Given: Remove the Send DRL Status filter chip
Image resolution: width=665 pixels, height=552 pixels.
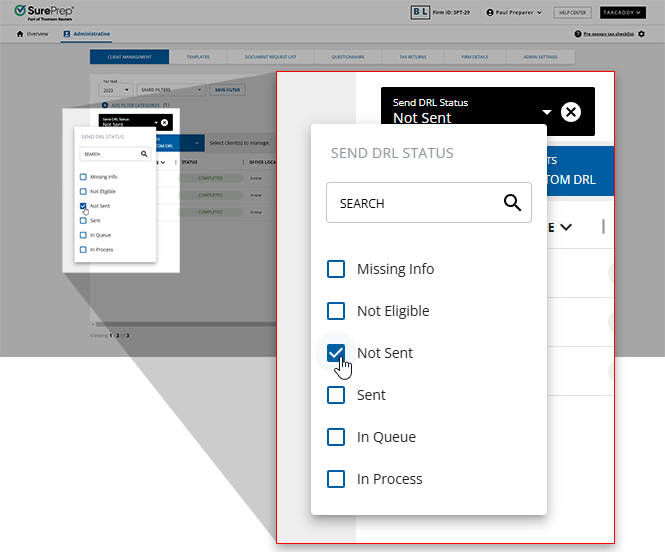Looking at the screenshot, I should [x=570, y=112].
